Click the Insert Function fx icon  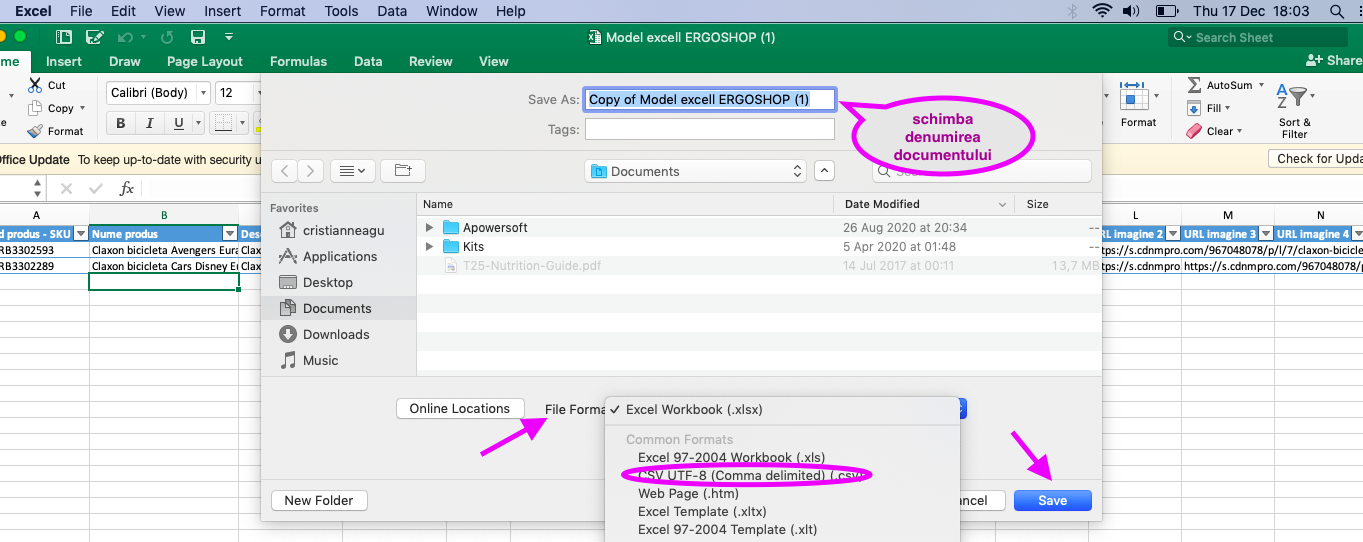pos(126,188)
